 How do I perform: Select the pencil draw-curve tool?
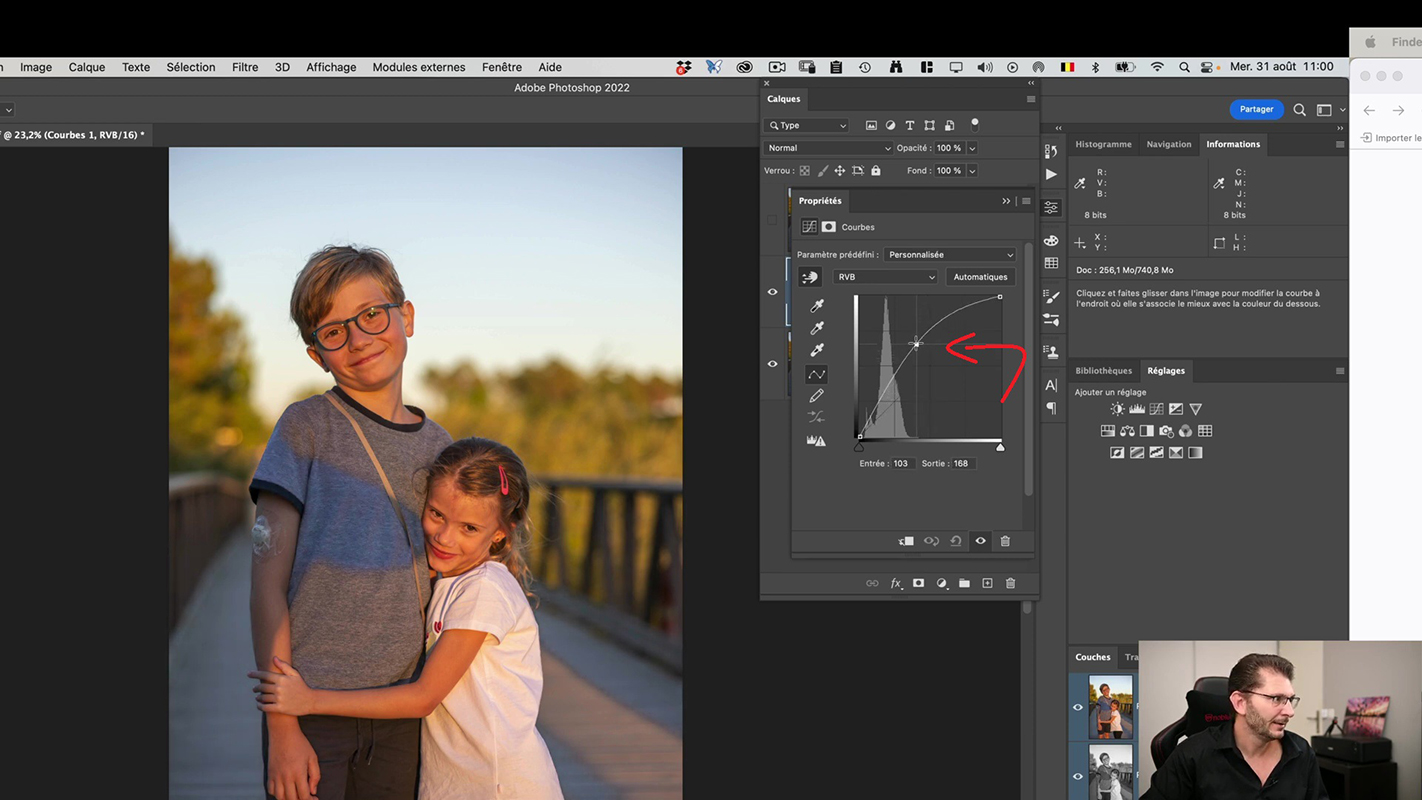coord(817,396)
